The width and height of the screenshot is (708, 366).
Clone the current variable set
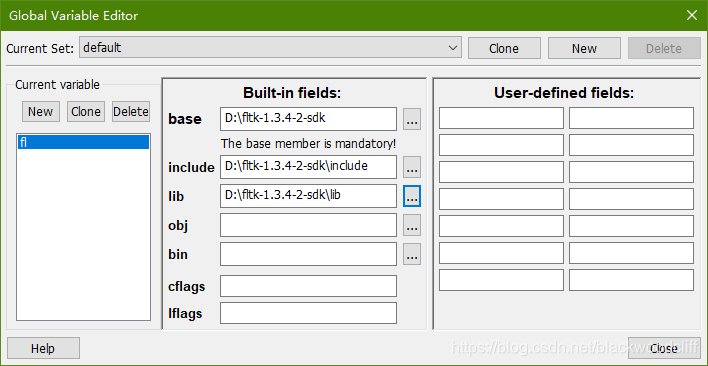point(504,48)
